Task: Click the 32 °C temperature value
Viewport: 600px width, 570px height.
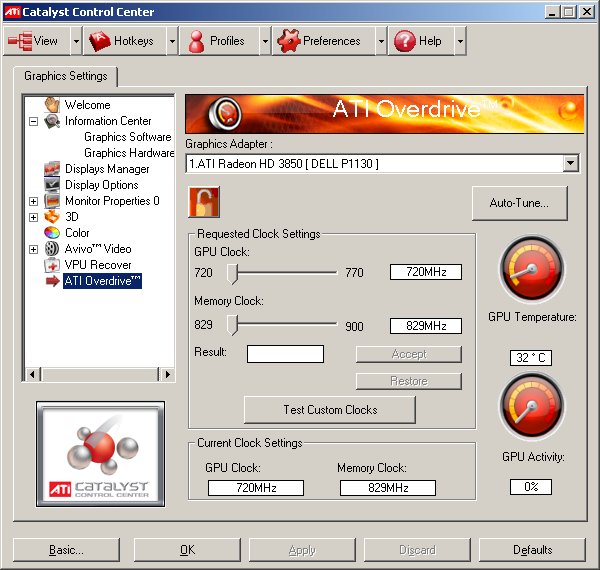Action: coord(531,358)
